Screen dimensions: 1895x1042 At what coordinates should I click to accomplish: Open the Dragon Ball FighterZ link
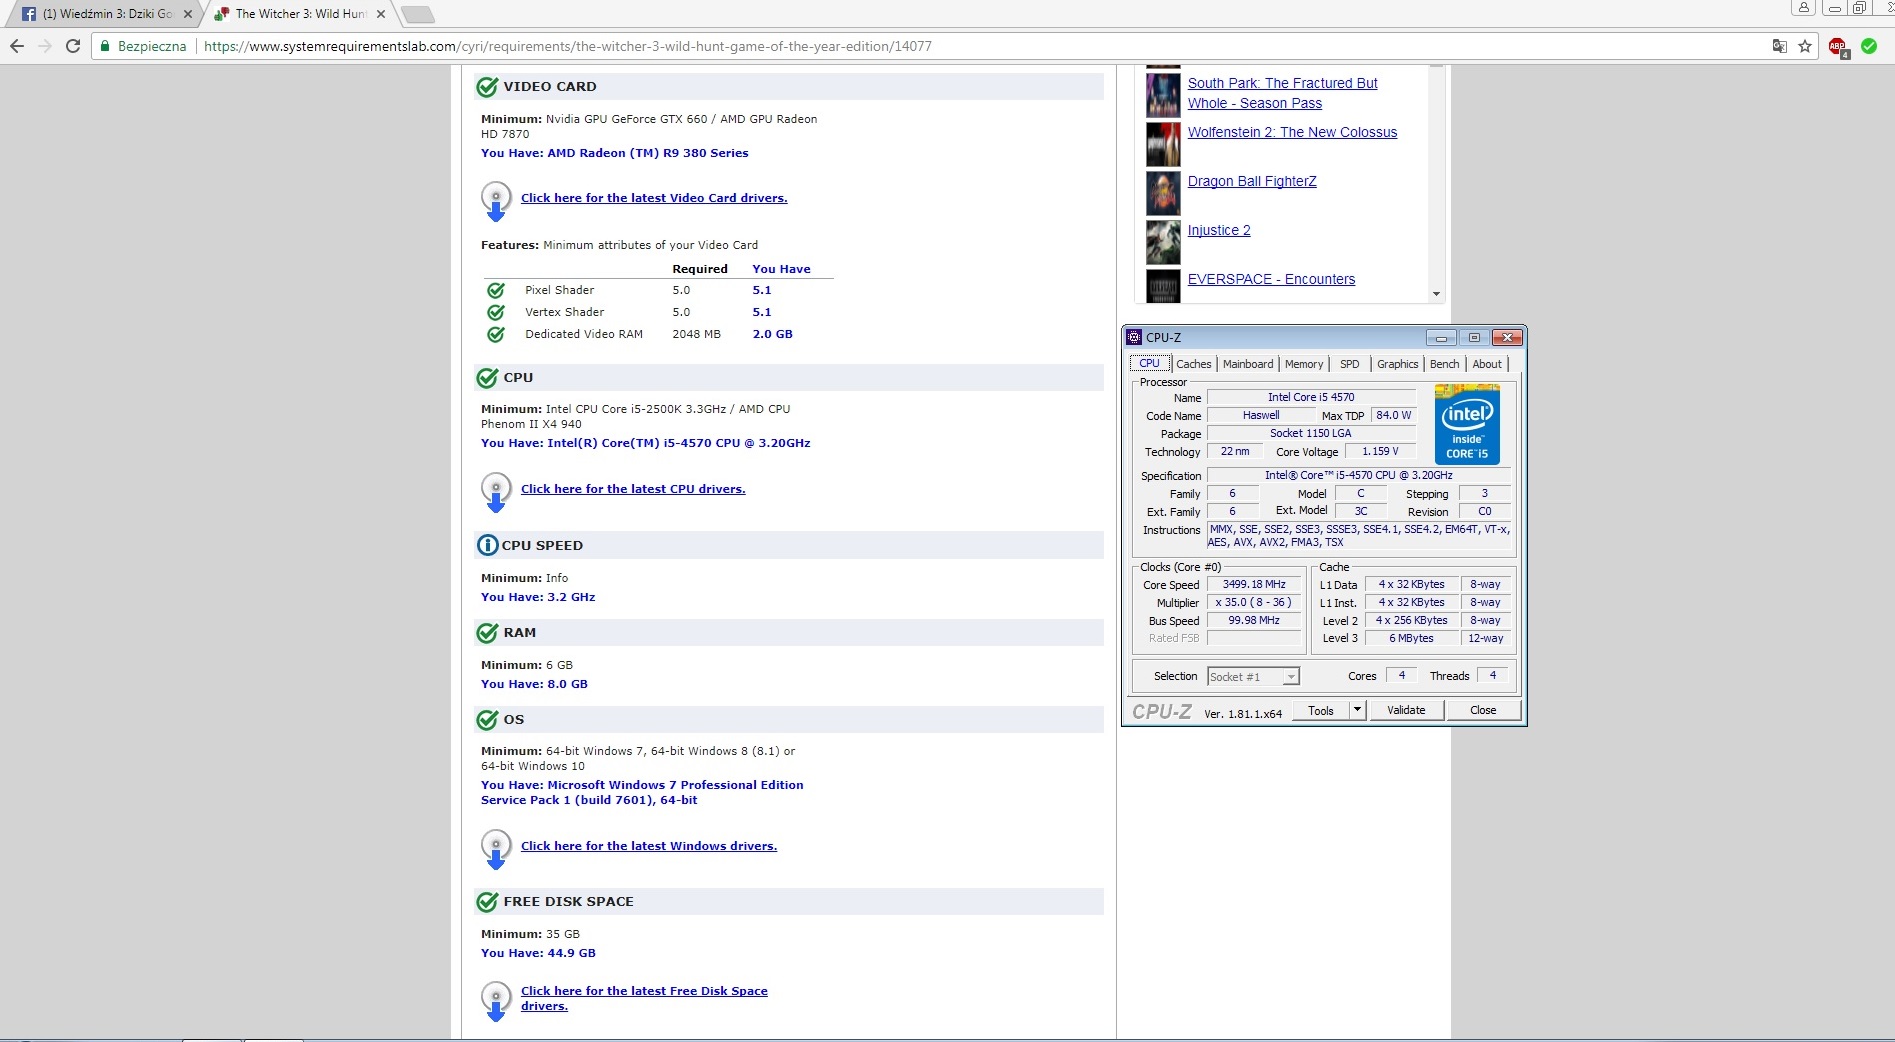[1252, 181]
